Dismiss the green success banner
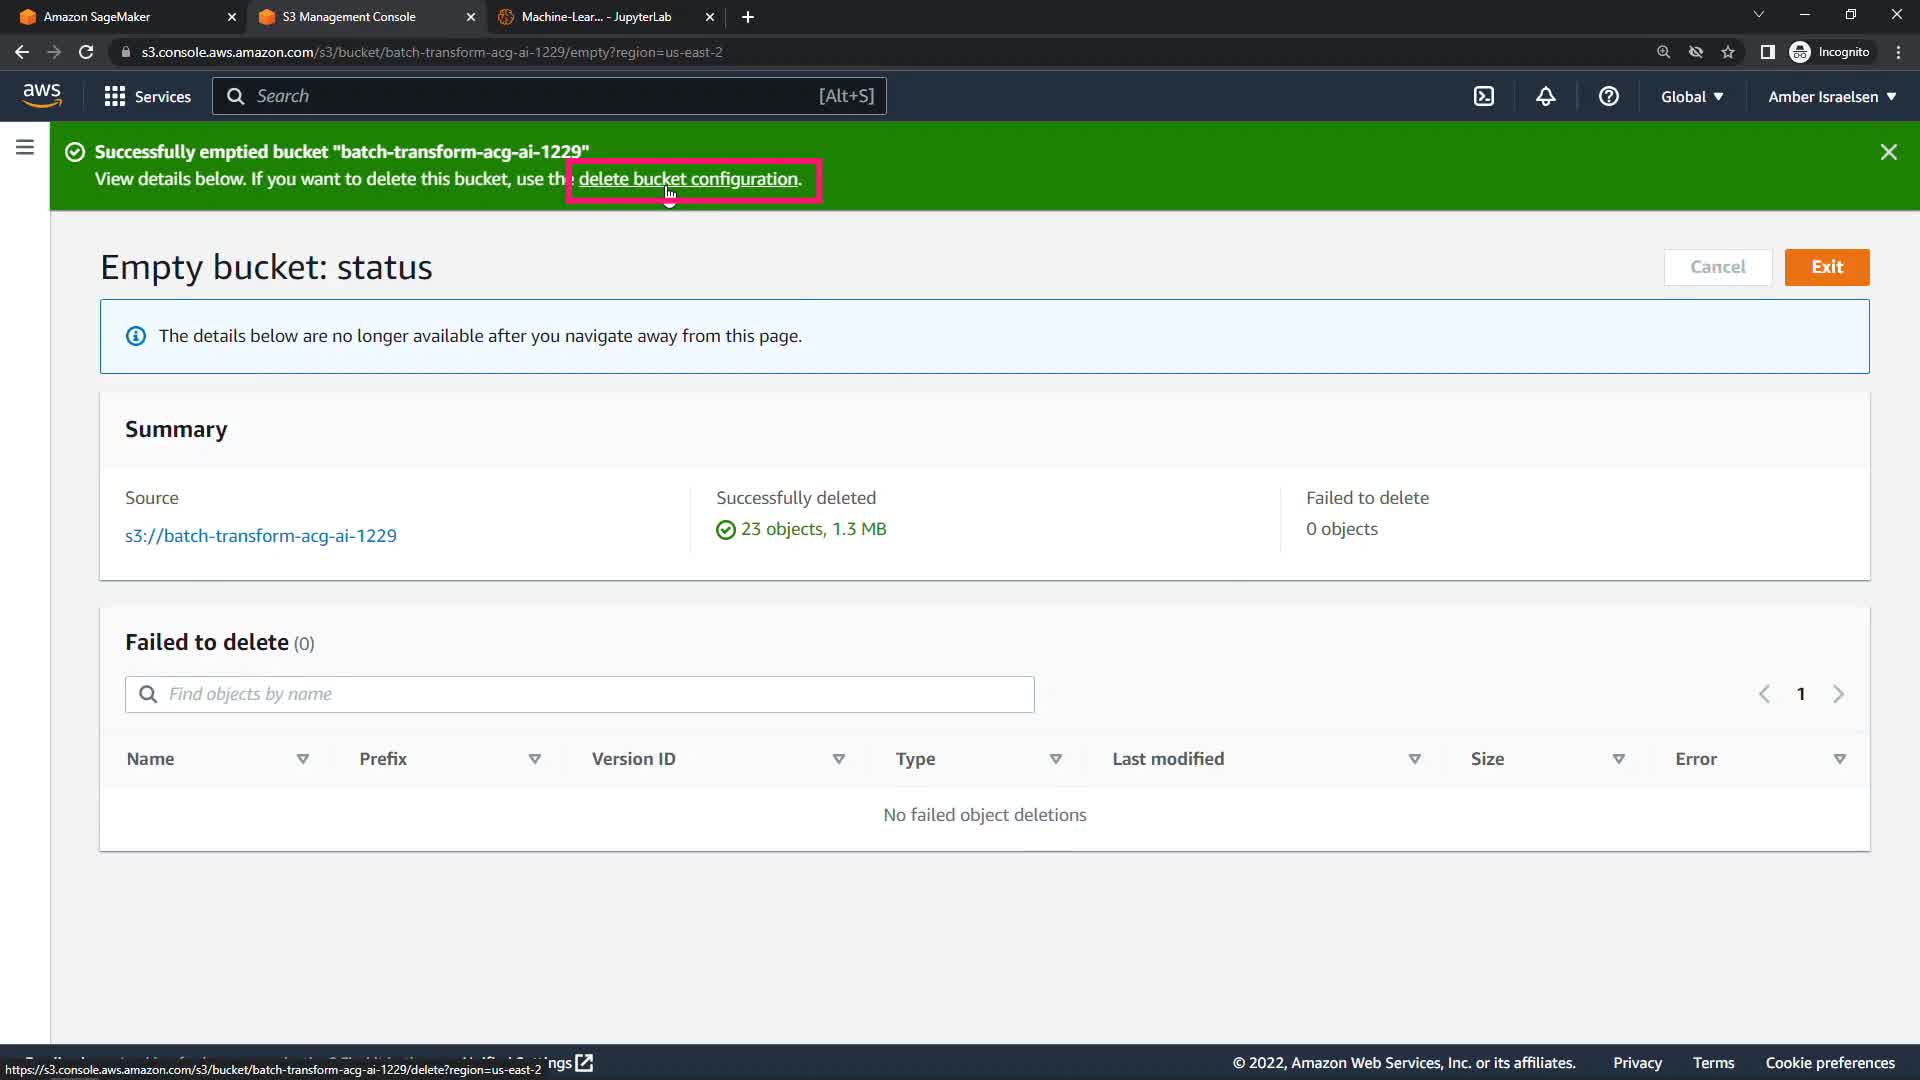Image resolution: width=1920 pixels, height=1080 pixels. (1888, 152)
